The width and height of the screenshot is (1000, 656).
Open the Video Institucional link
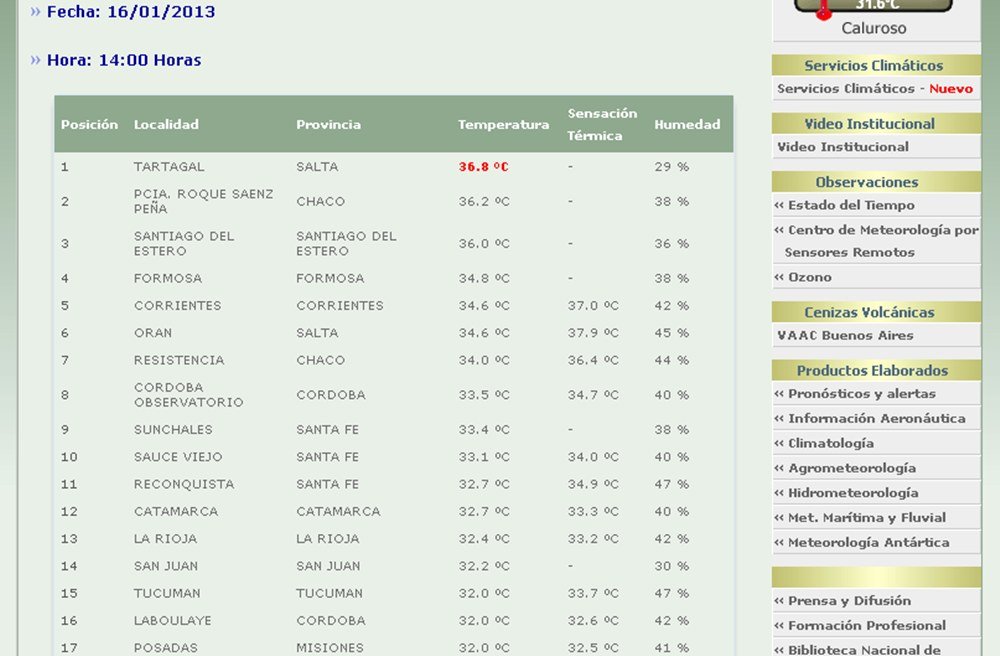click(x=842, y=147)
